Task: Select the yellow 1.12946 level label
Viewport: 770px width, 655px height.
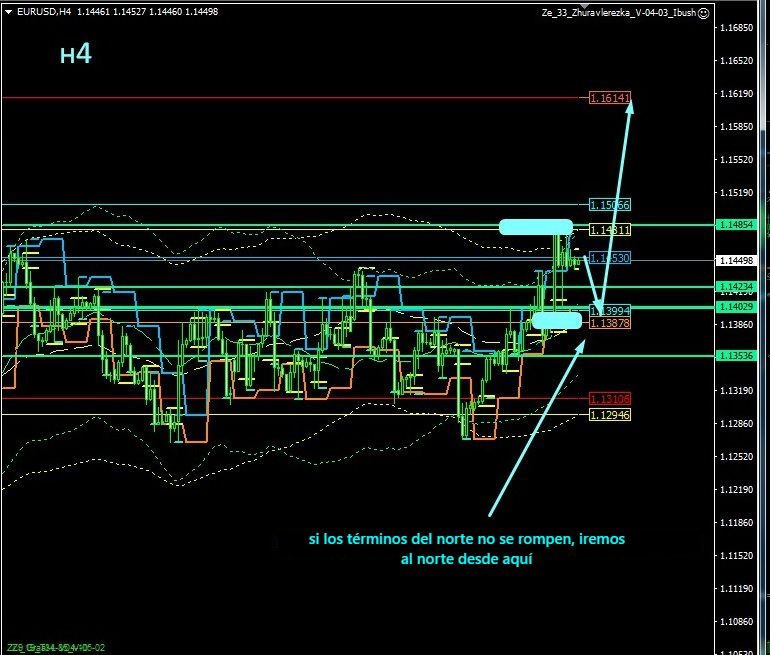Action: click(609, 415)
